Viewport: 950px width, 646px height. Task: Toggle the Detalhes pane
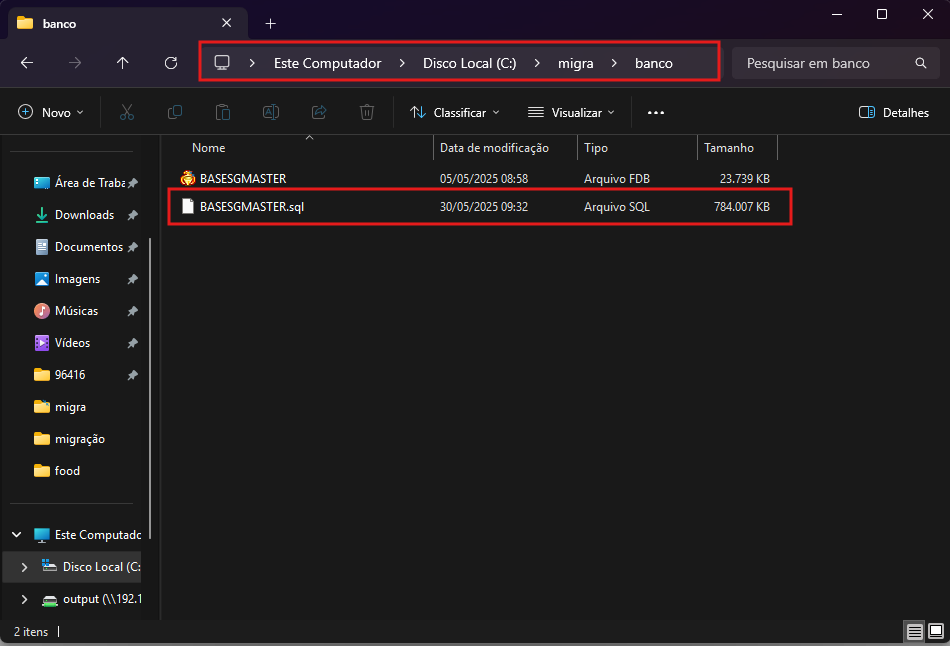click(x=894, y=113)
